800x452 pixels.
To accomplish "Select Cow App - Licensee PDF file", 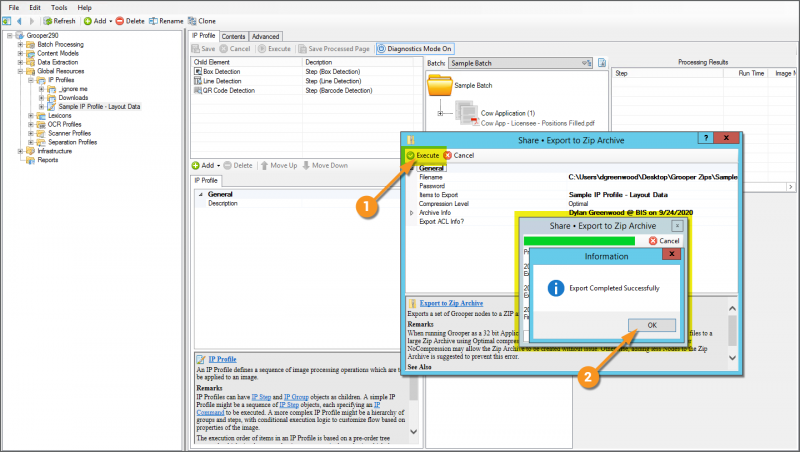I will [x=538, y=123].
